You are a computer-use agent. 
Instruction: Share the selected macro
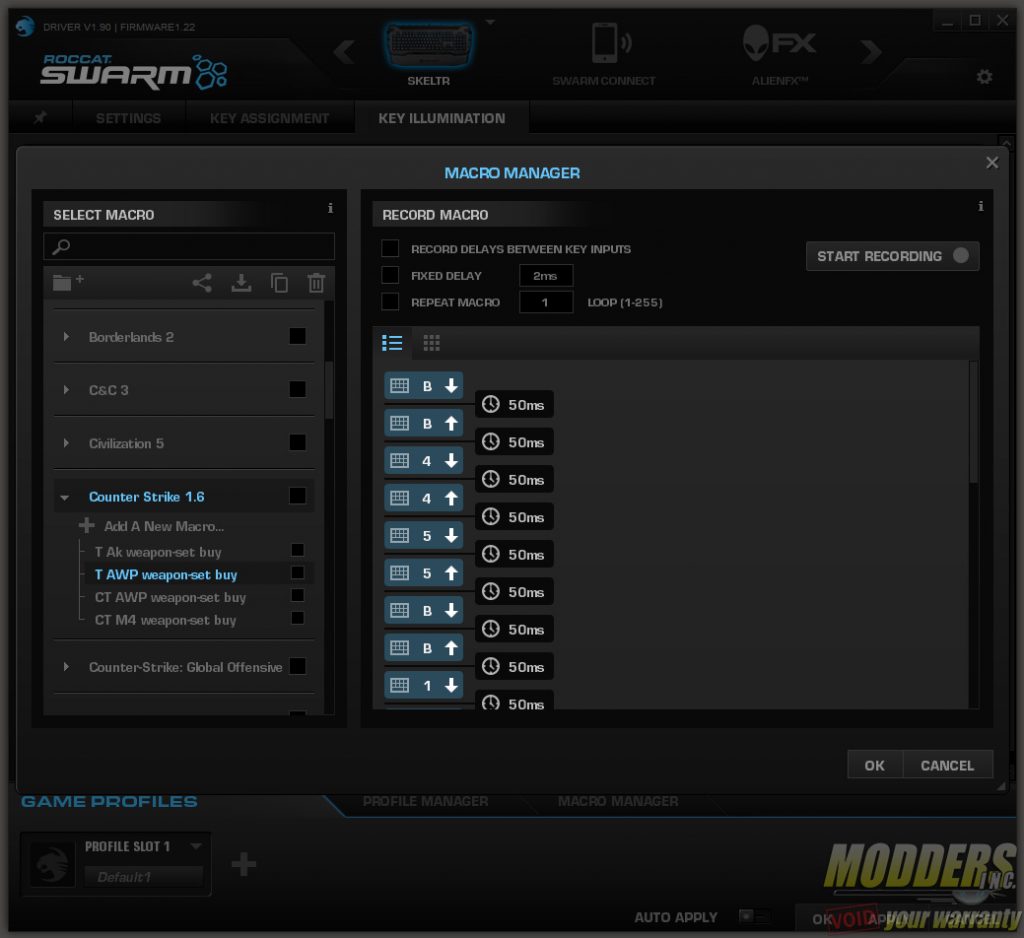click(202, 283)
